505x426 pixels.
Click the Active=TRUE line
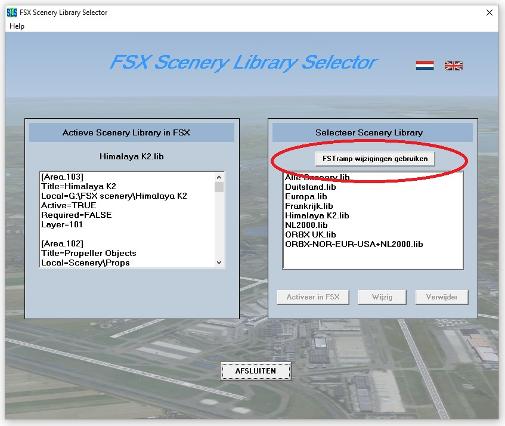69,205
